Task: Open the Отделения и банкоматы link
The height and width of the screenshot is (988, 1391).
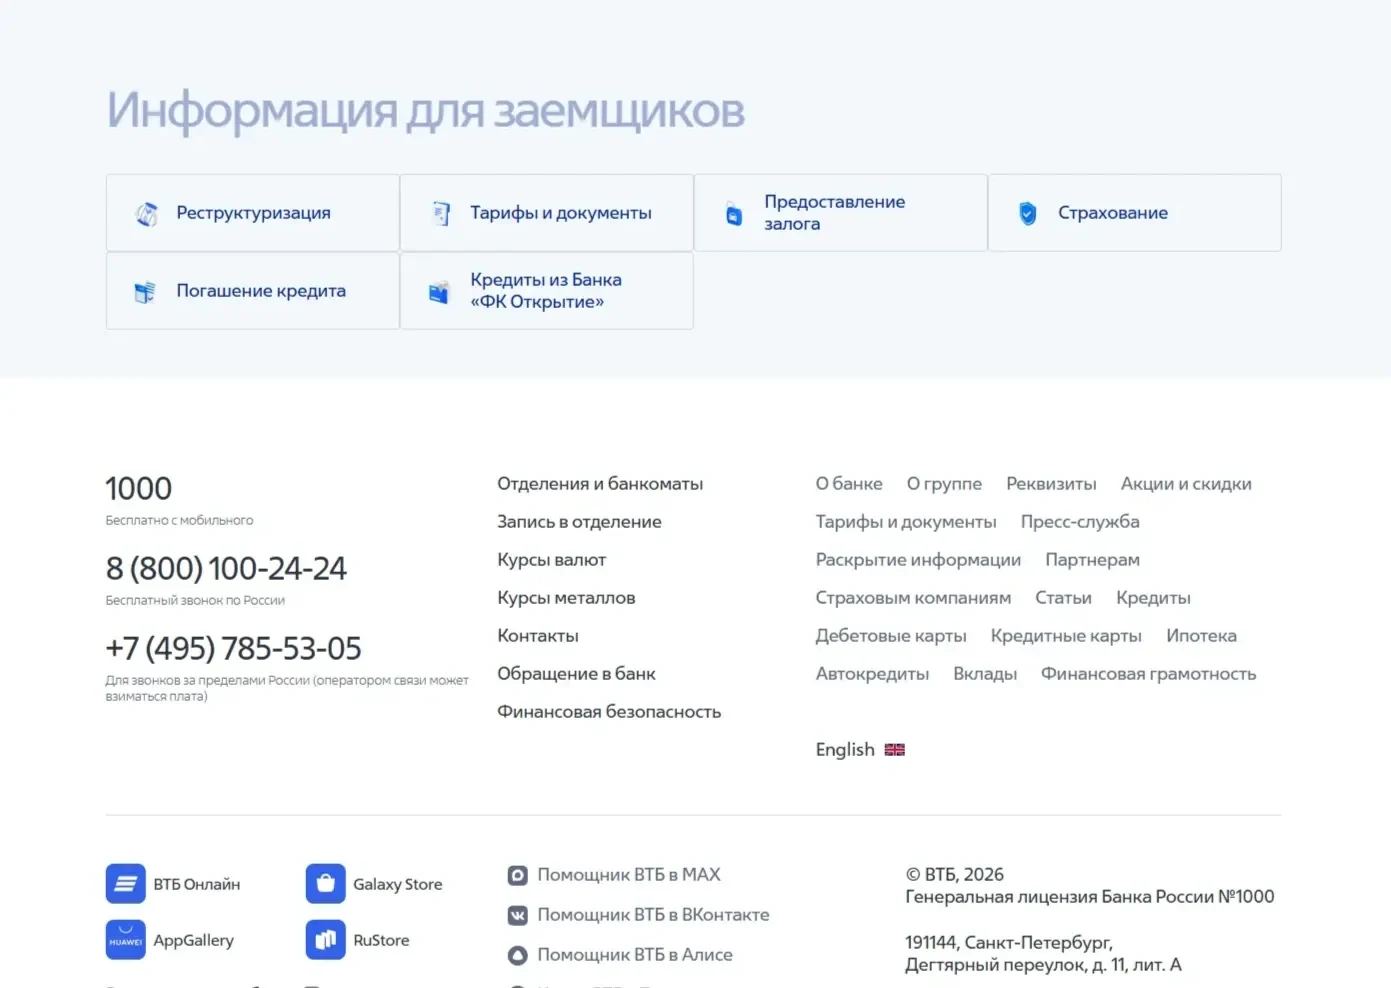Action: click(600, 484)
